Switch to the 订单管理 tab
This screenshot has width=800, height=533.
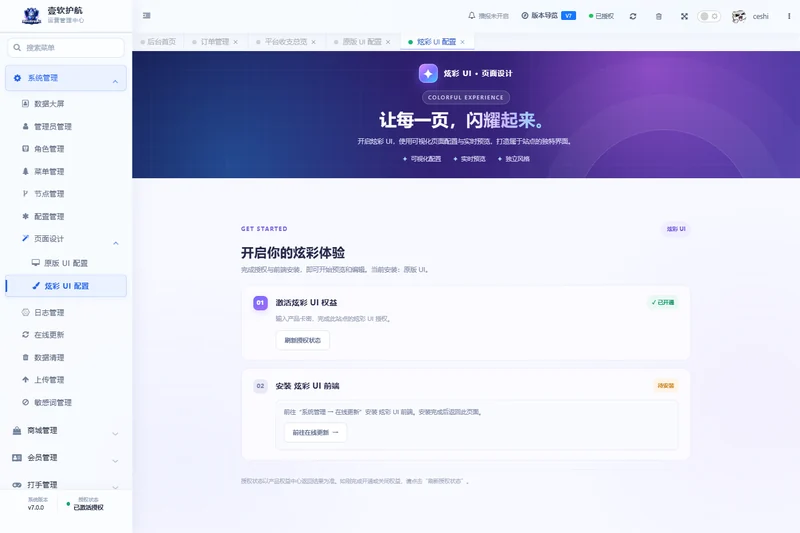(215, 42)
